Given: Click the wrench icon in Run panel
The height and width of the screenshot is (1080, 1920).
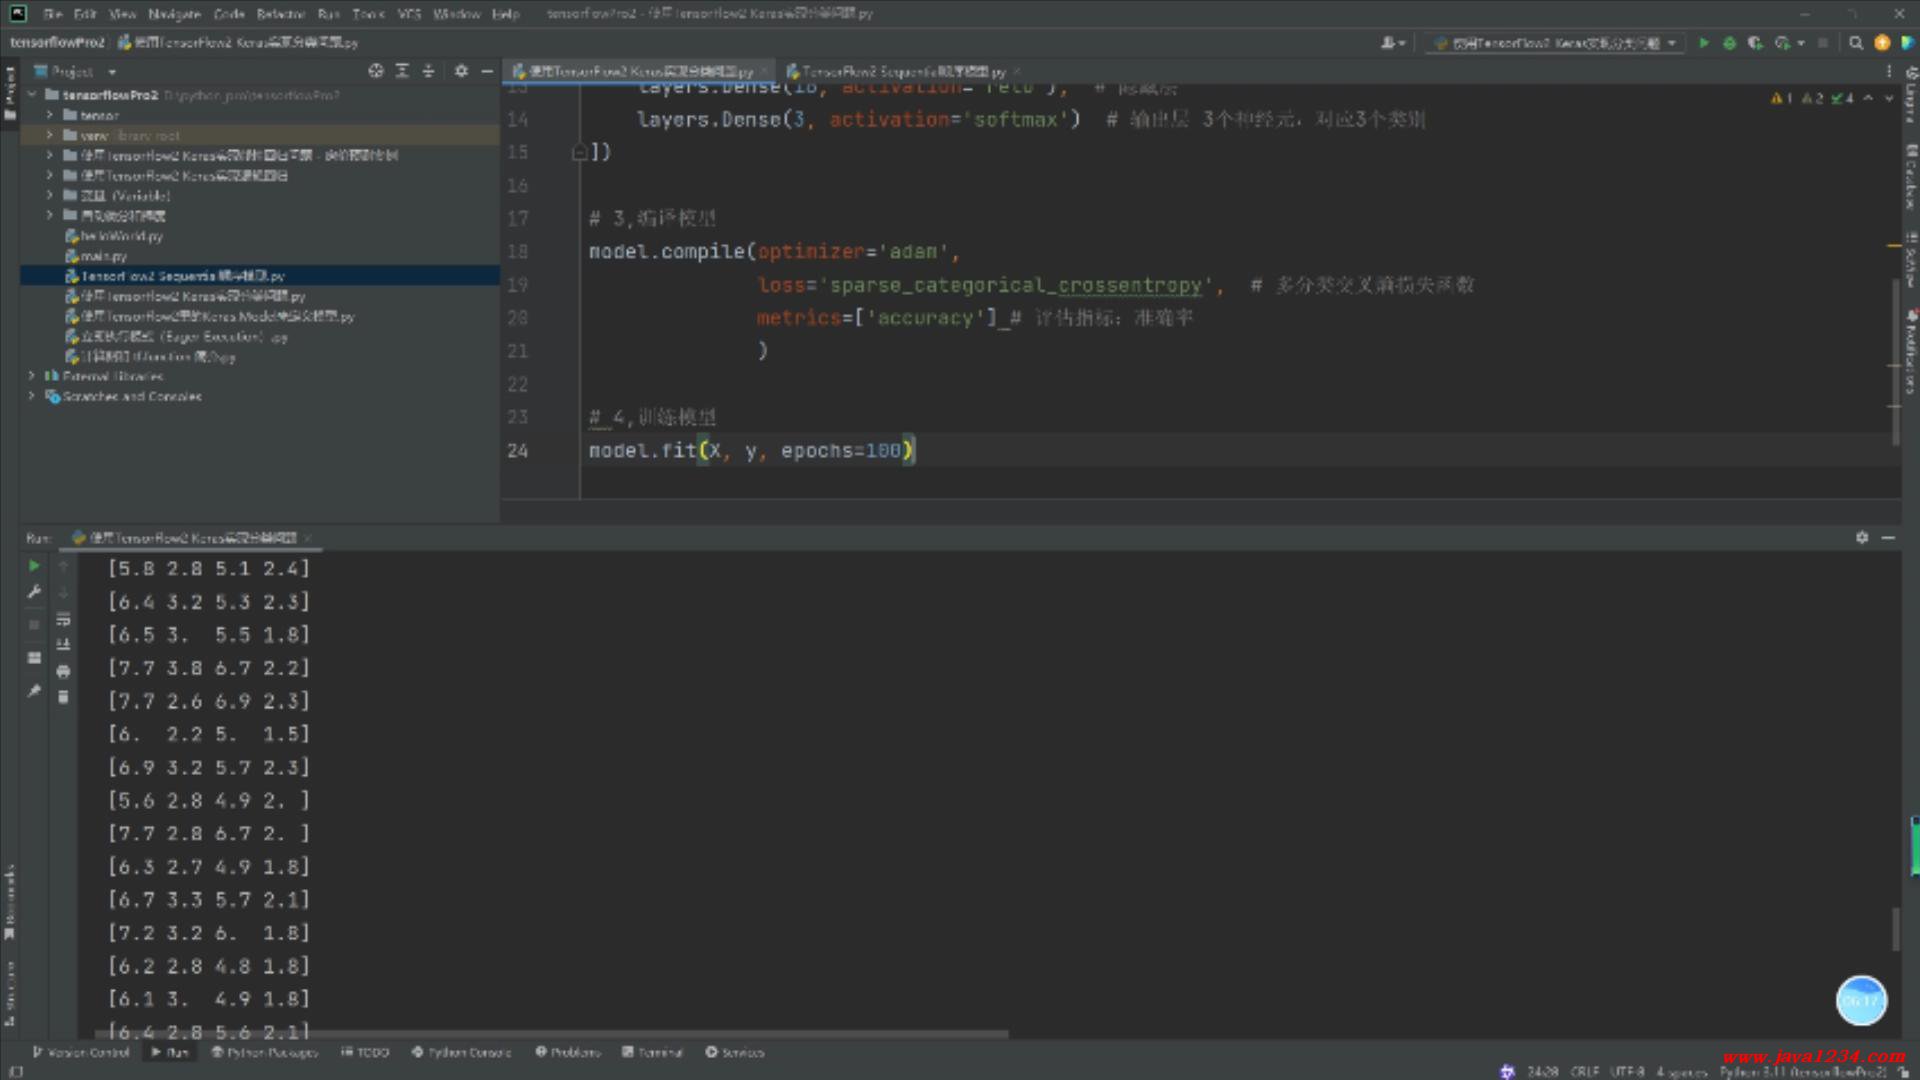Looking at the screenshot, I should point(34,592).
